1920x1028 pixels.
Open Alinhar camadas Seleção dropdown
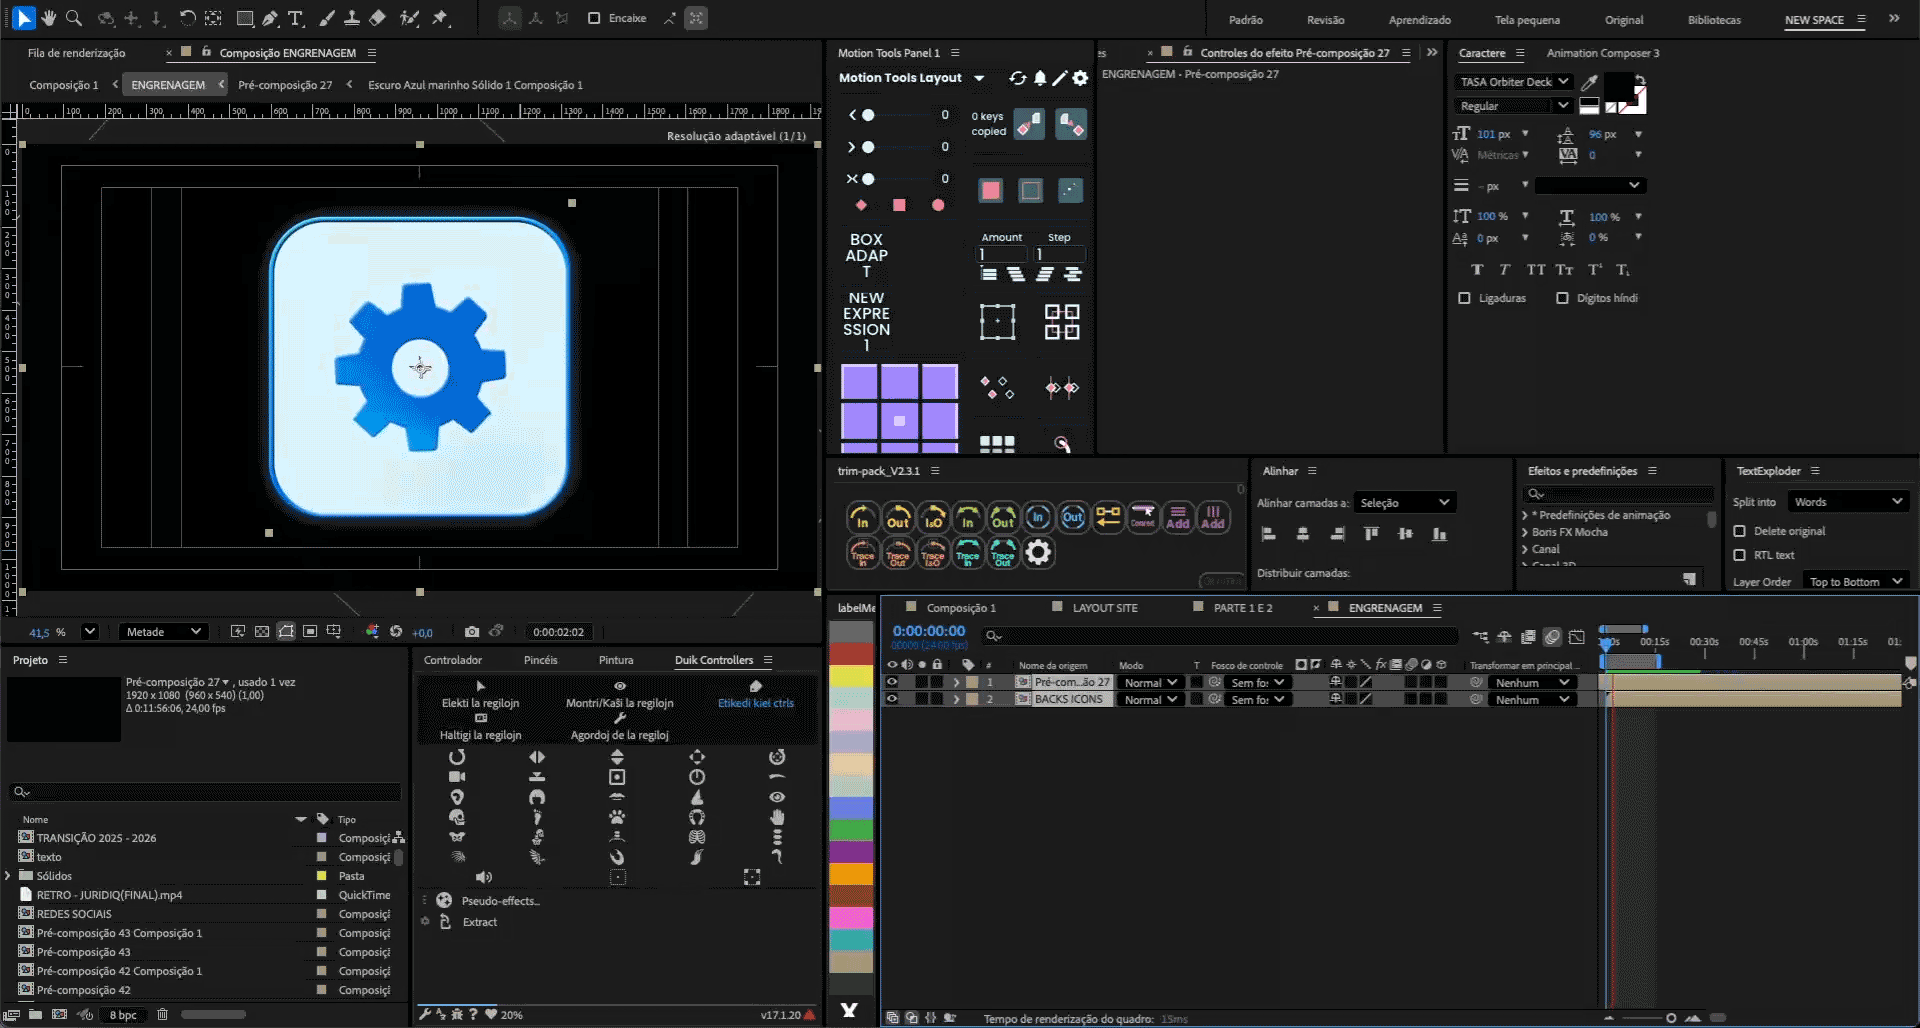click(1404, 502)
